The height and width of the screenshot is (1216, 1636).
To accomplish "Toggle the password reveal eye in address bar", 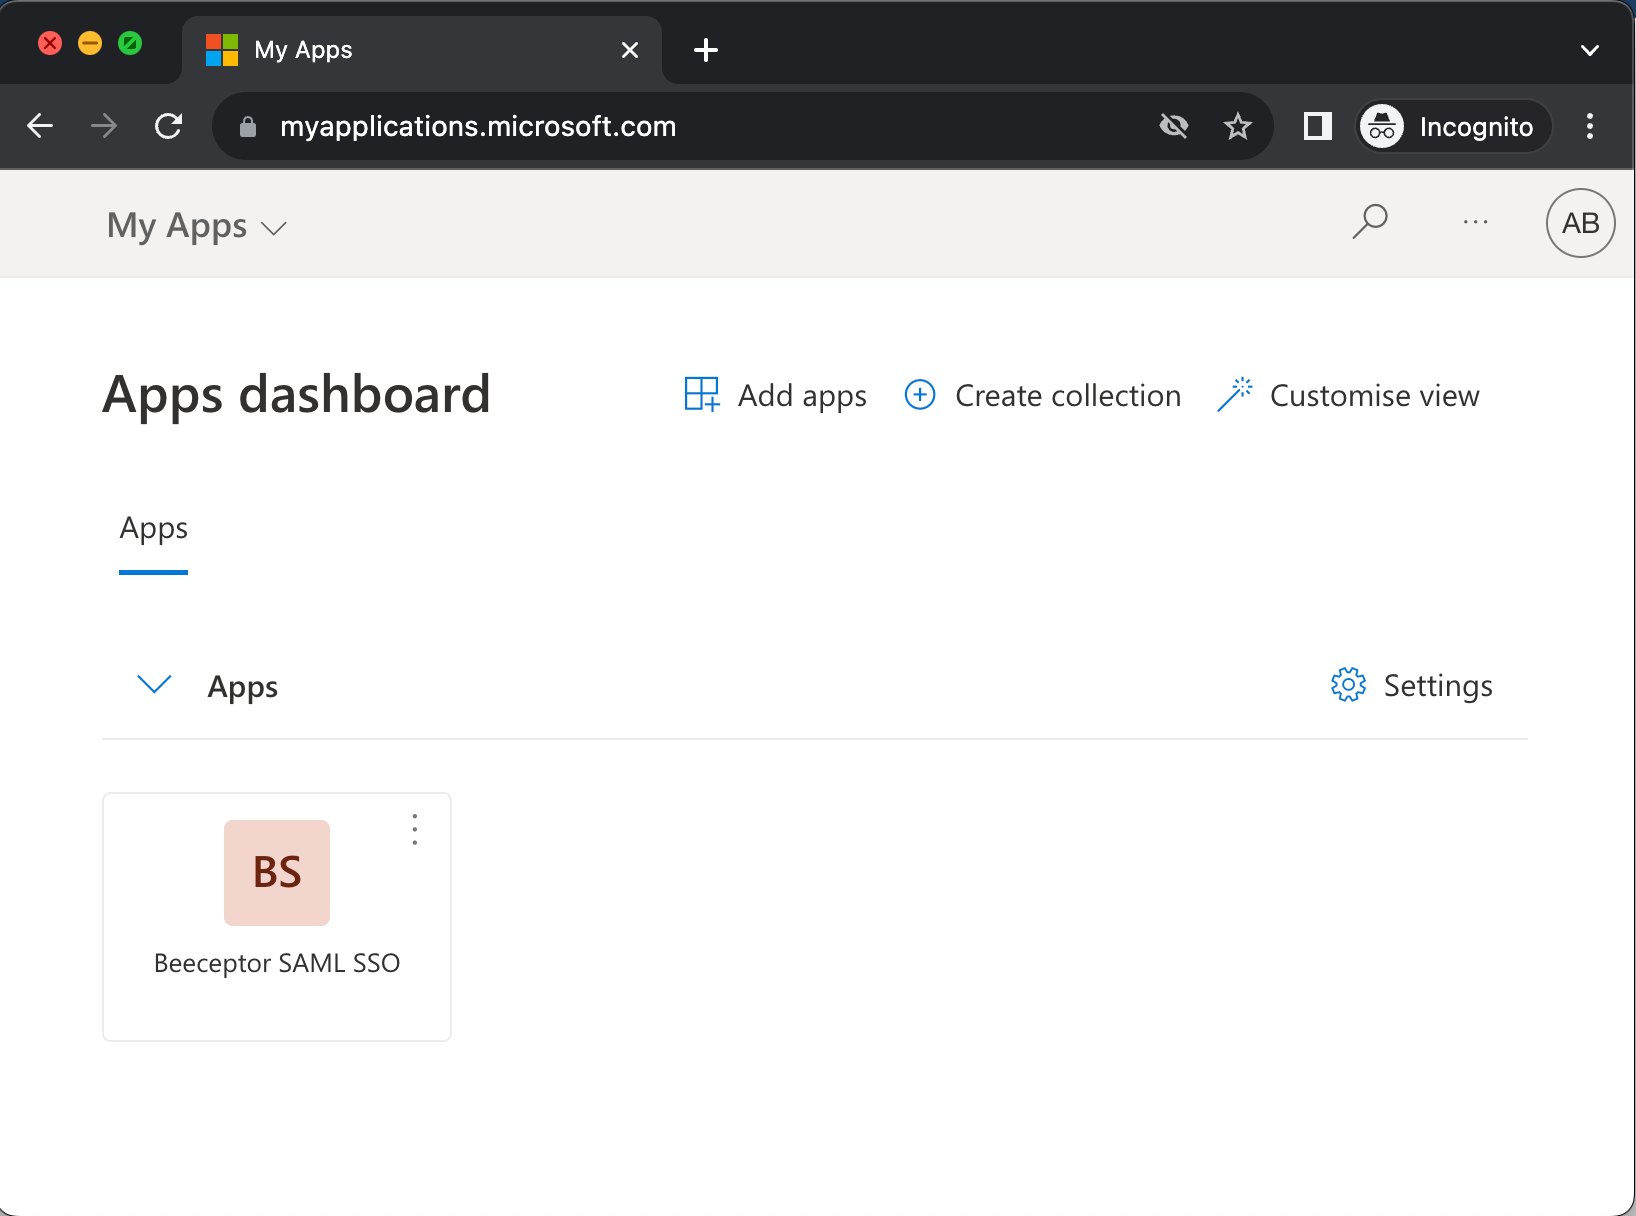I will tap(1174, 126).
